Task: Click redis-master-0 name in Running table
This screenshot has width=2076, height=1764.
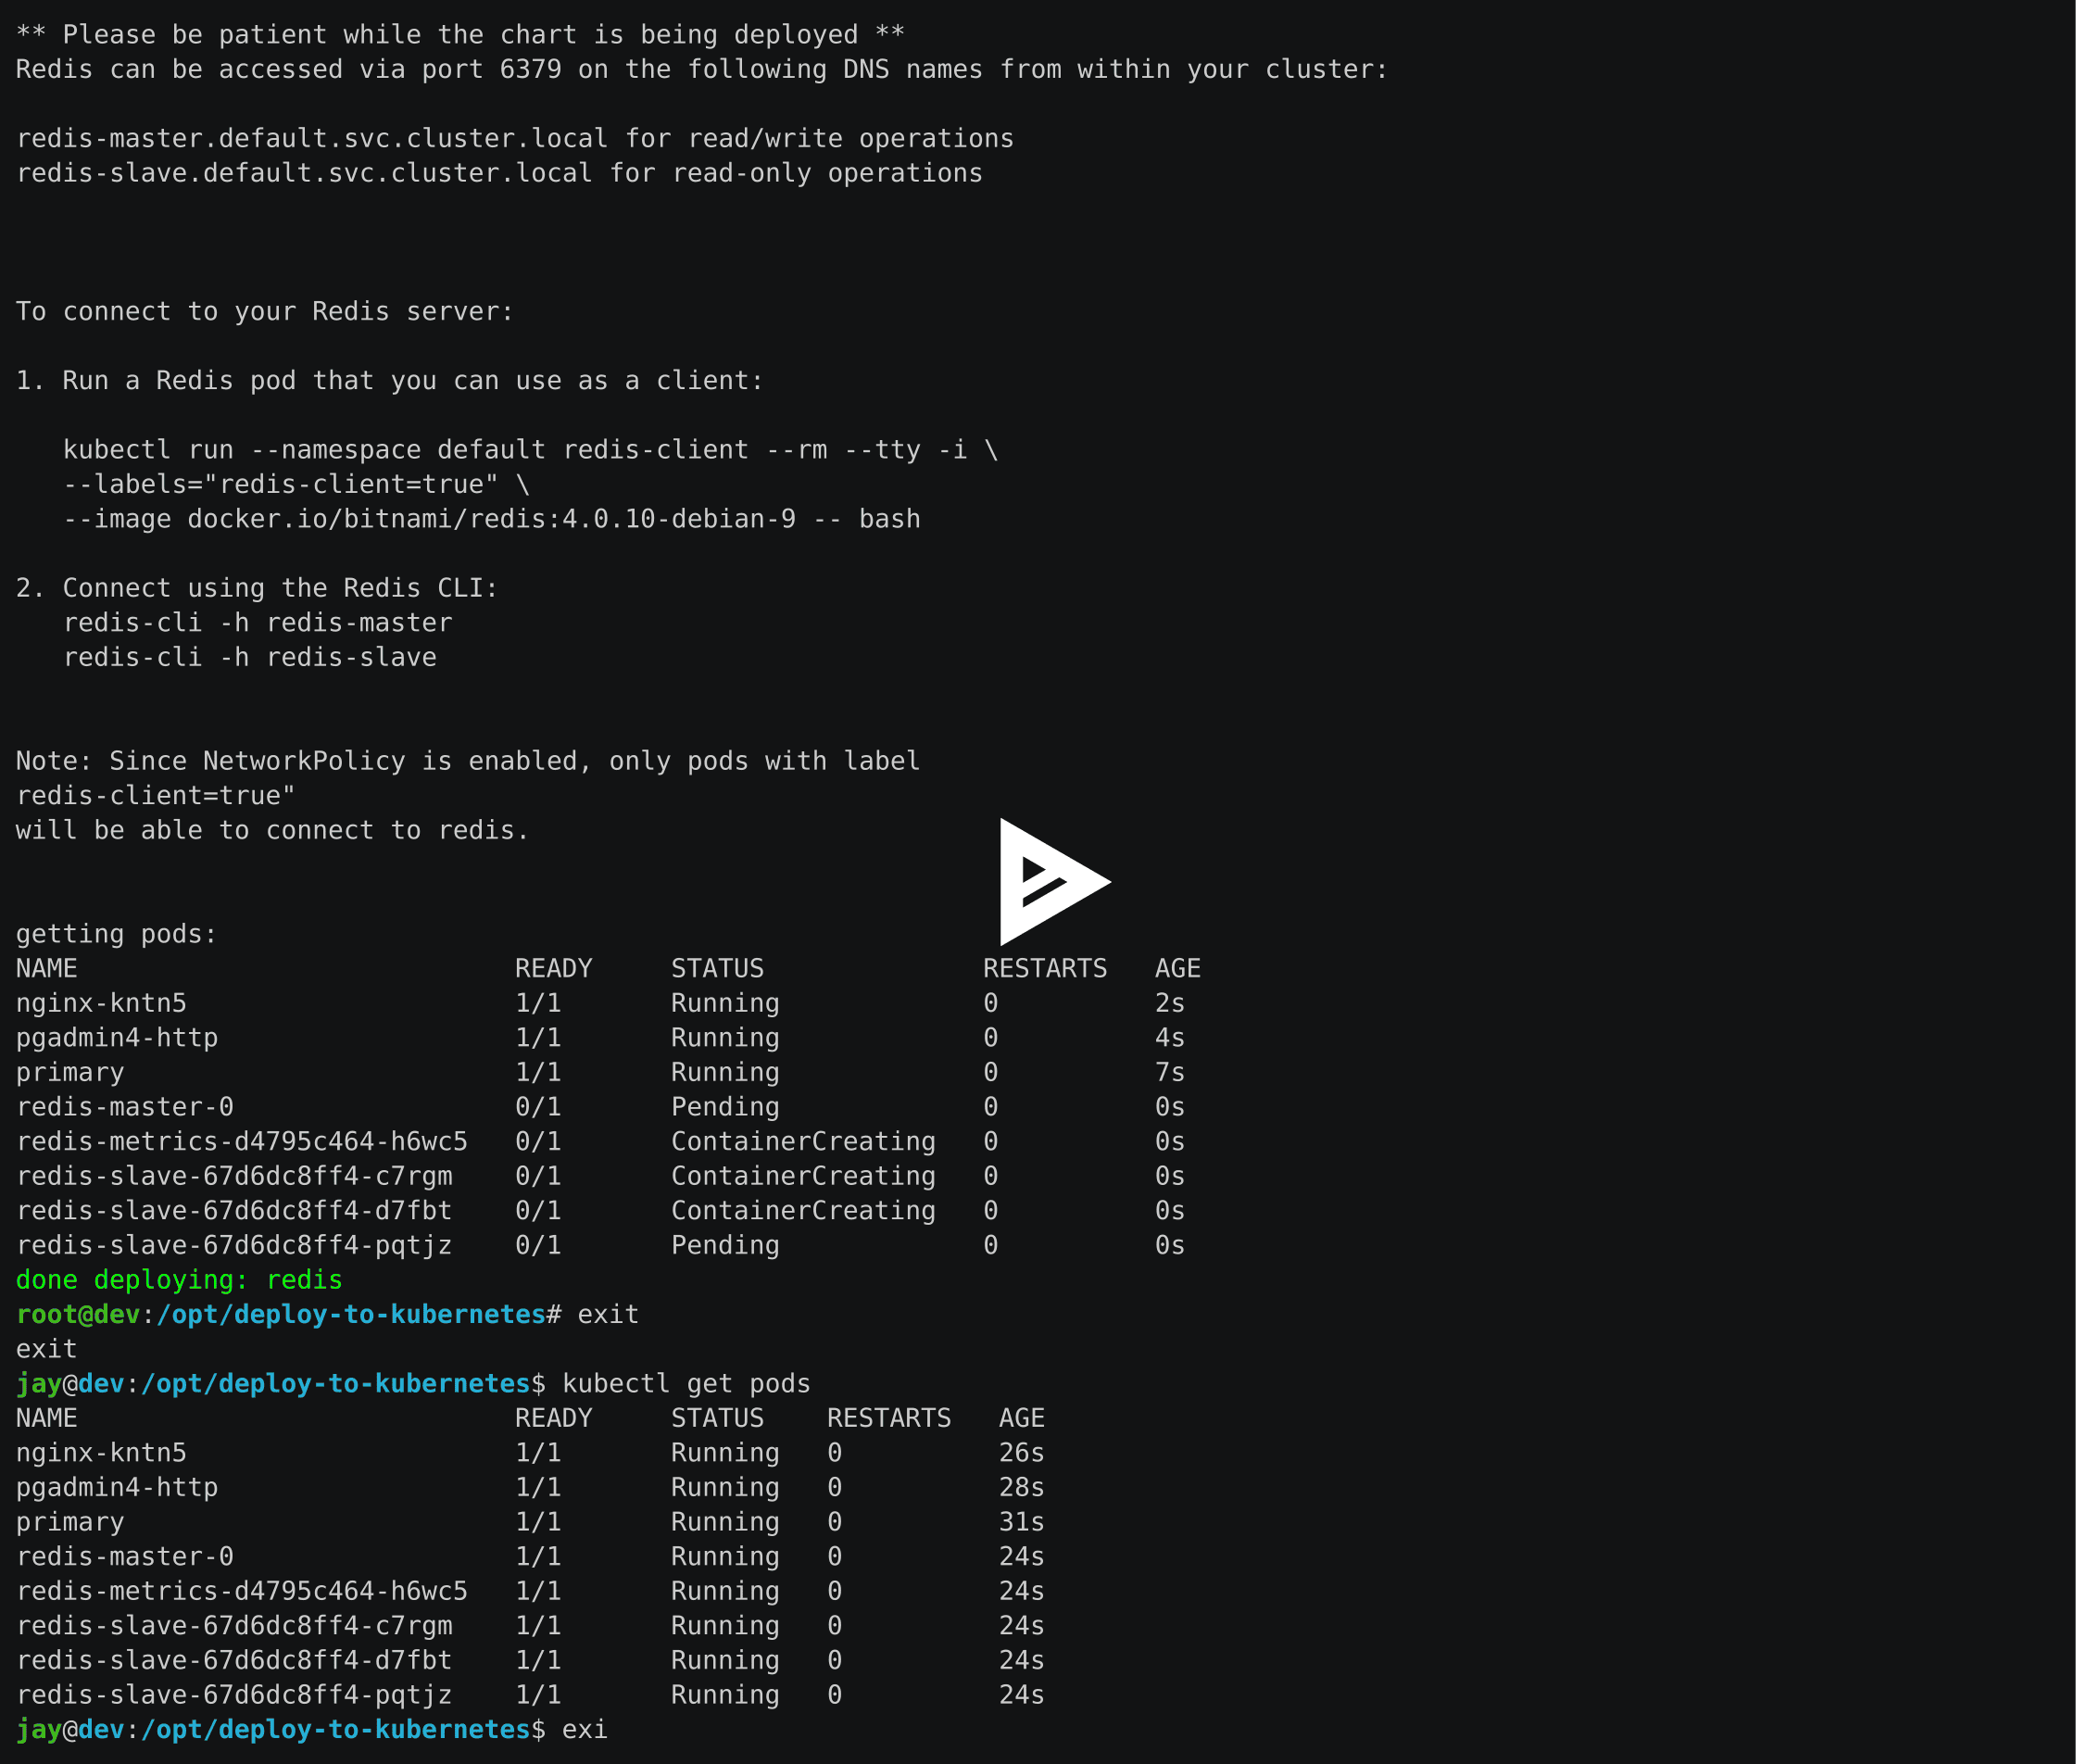Action: [x=125, y=1556]
